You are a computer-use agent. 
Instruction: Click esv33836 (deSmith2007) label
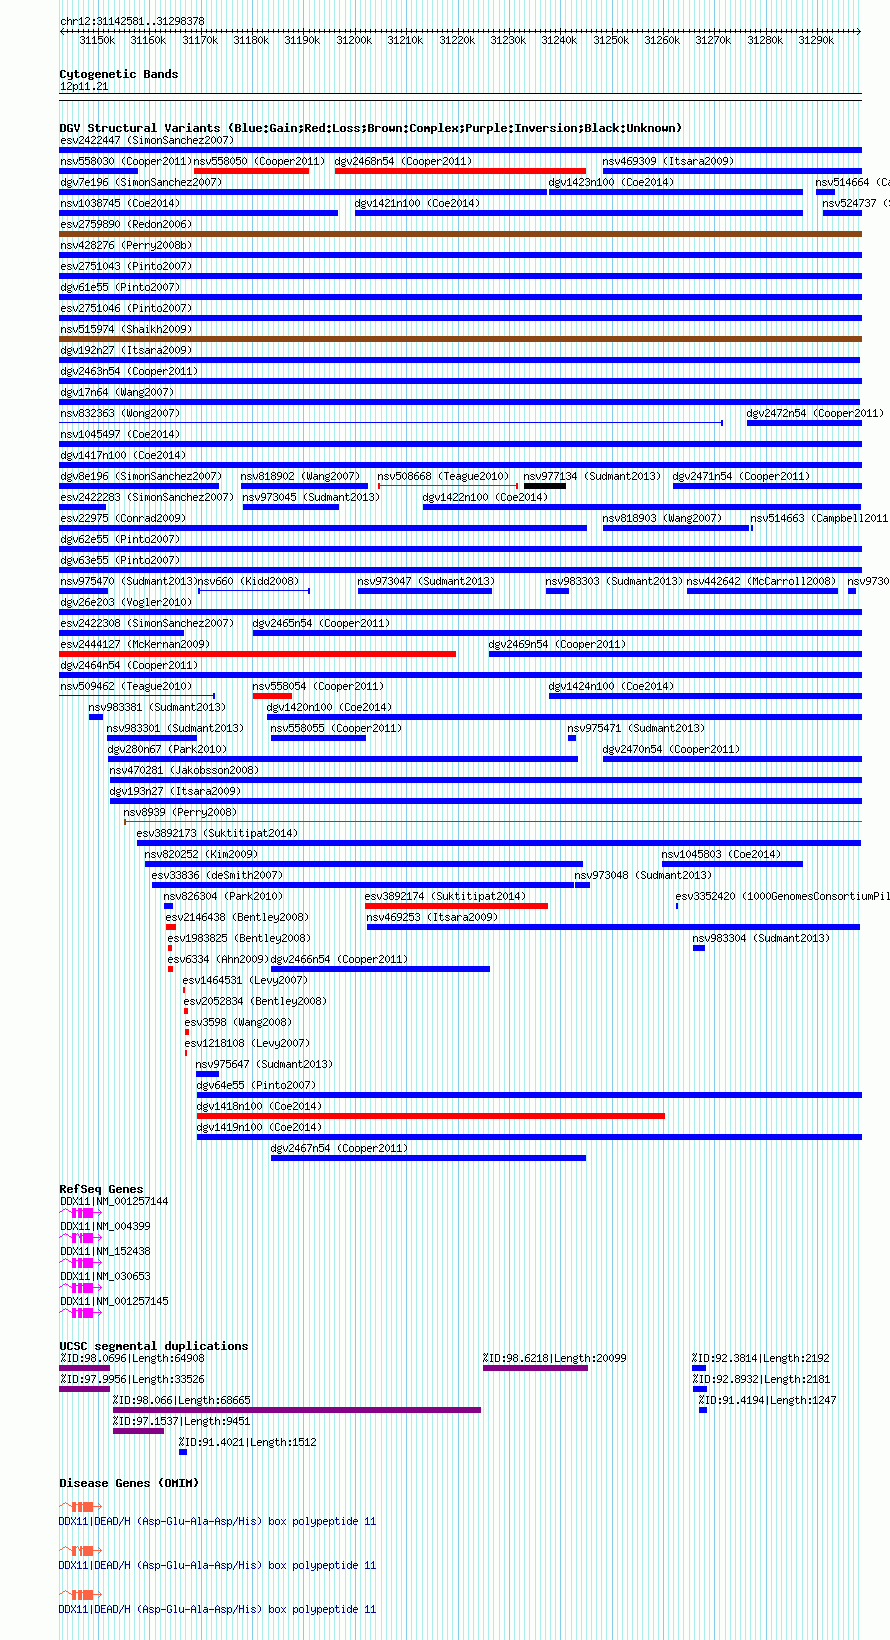tap(217, 875)
